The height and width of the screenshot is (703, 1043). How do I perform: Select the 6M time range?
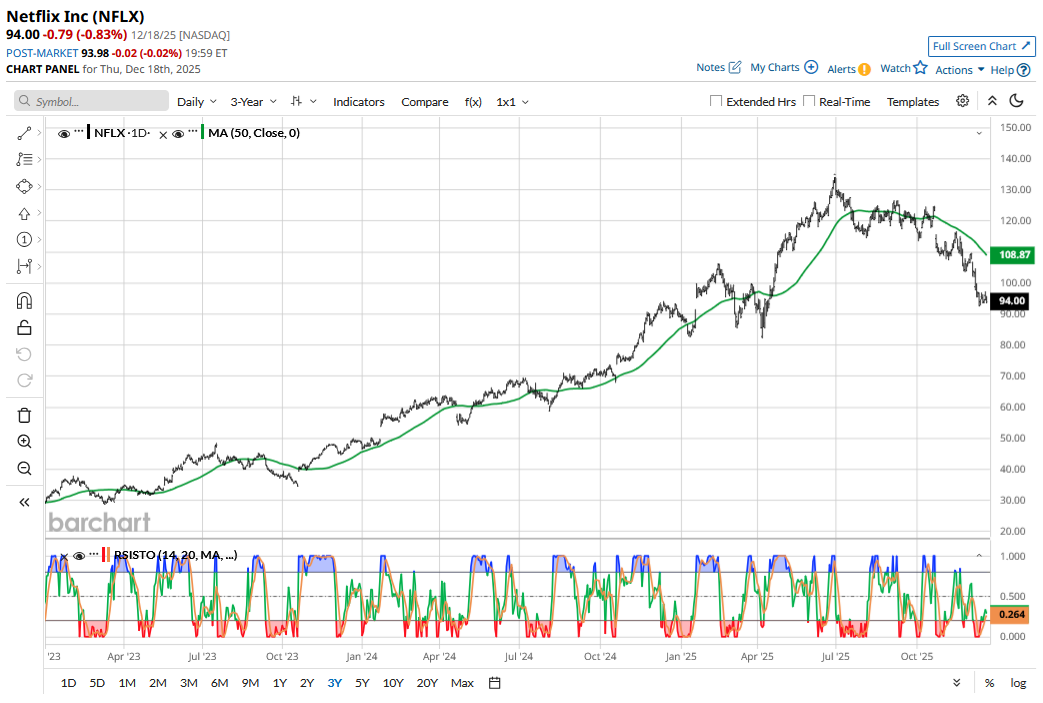(x=220, y=683)
